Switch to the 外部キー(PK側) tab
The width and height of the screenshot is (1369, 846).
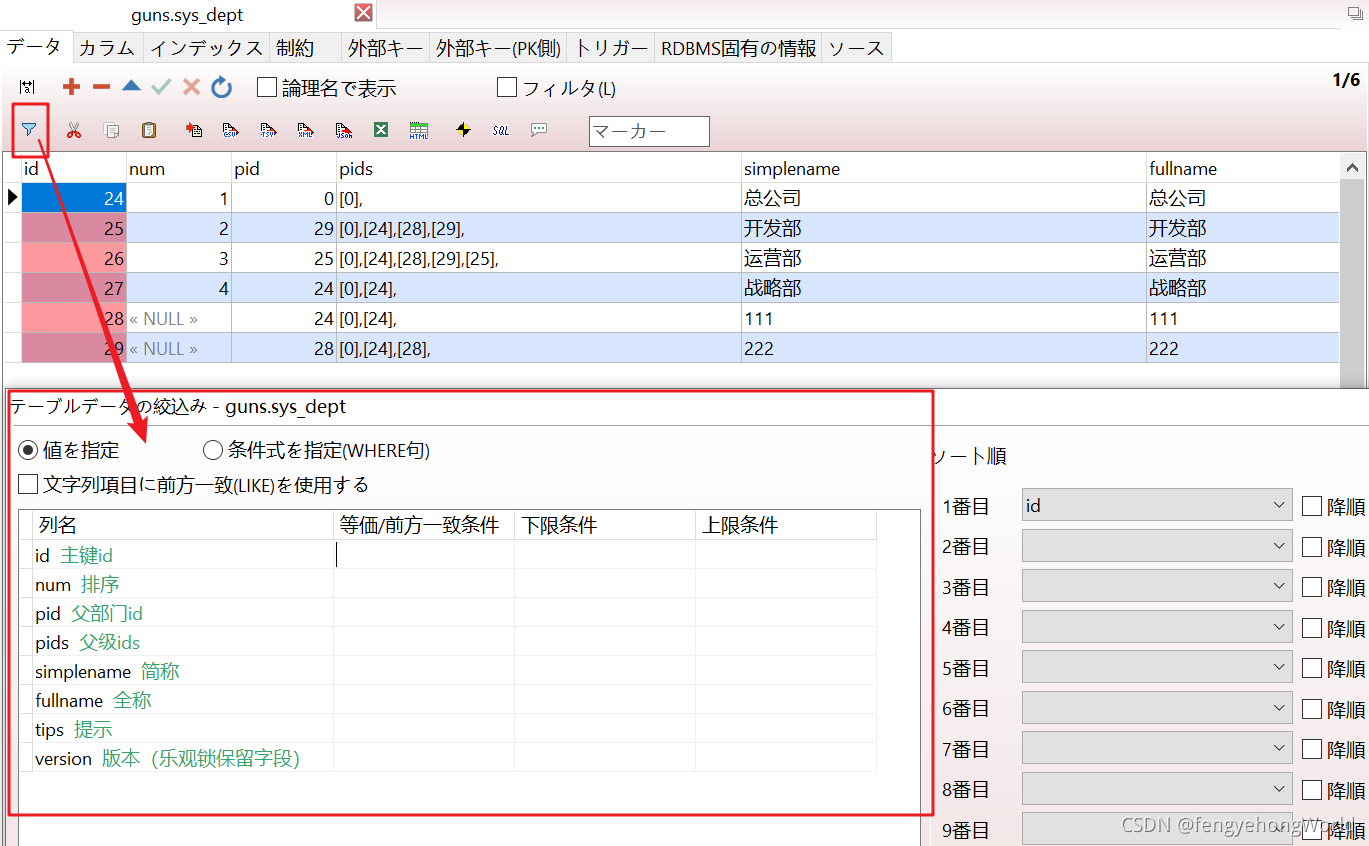pyautogui.click(x=498, y=48)
